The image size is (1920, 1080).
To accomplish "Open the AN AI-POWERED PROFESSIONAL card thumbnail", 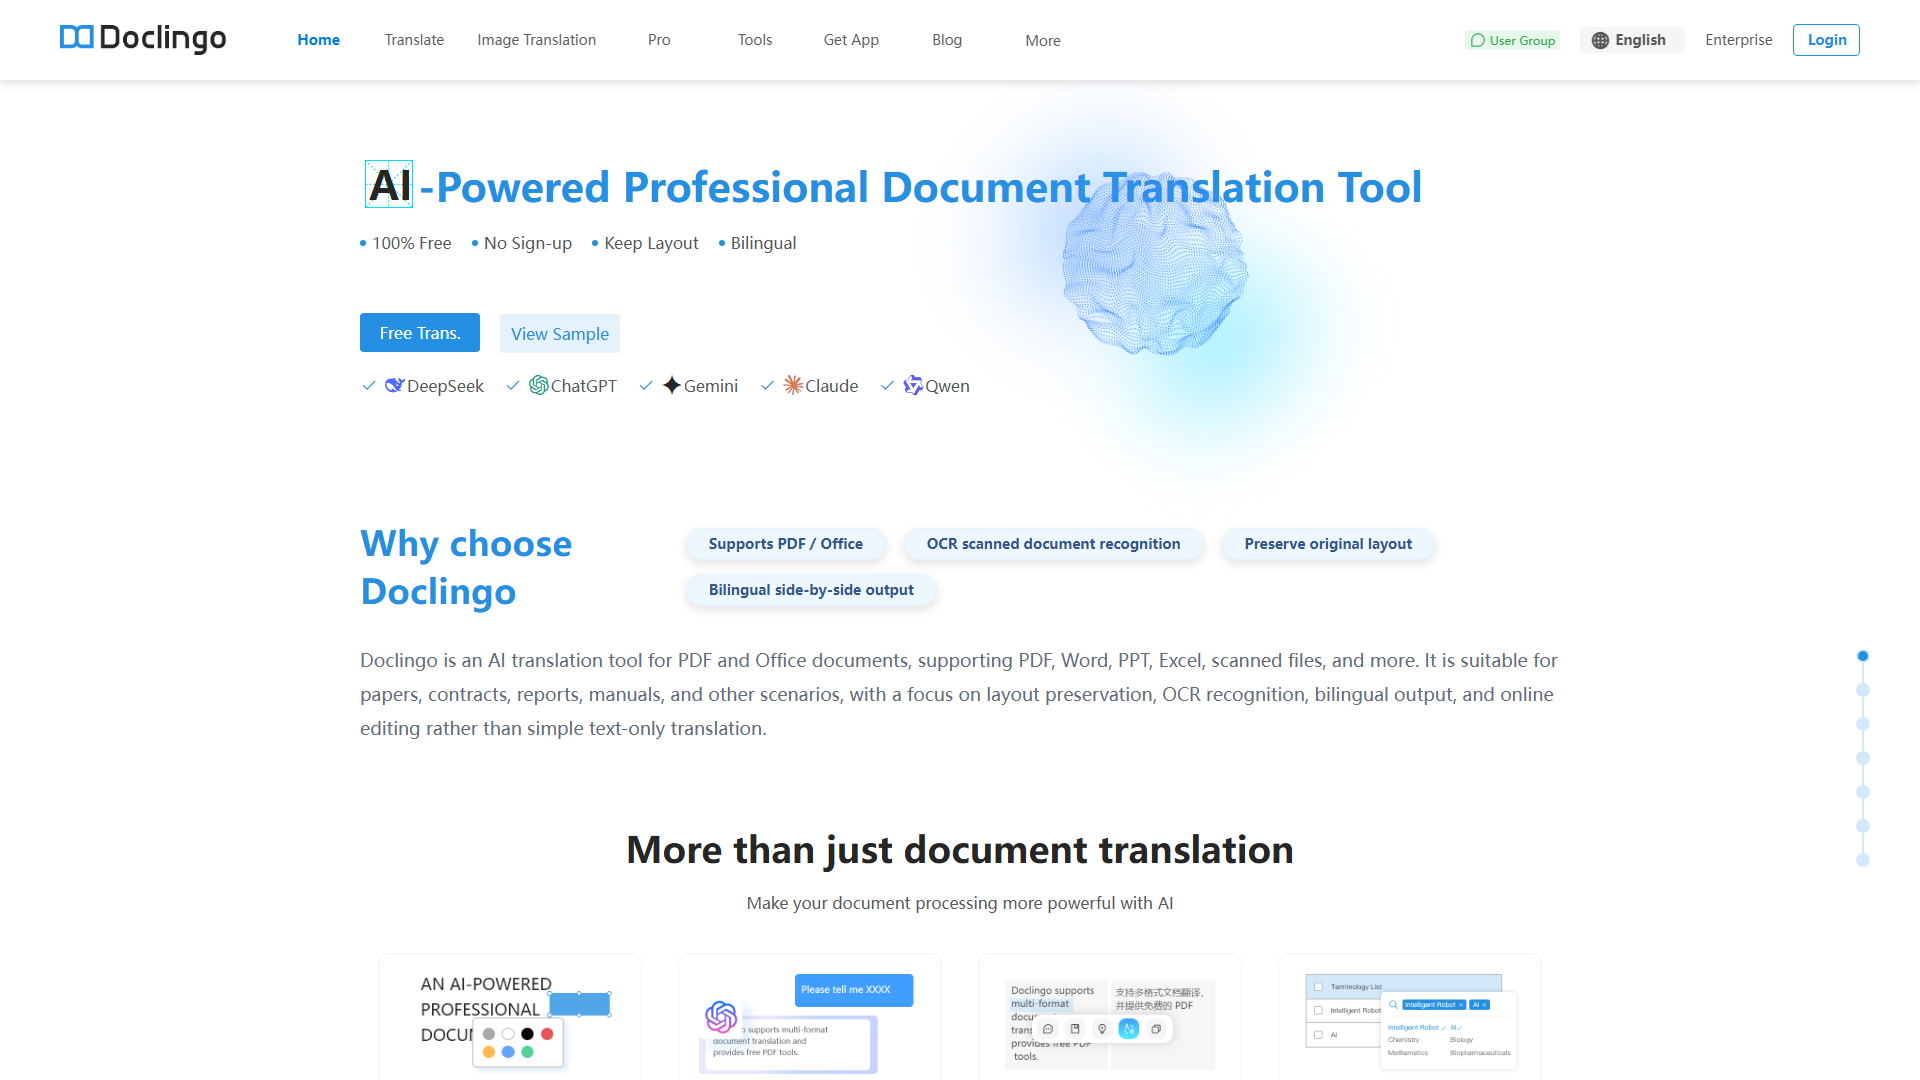I will pyautogui.click(x=510, y=1016).
